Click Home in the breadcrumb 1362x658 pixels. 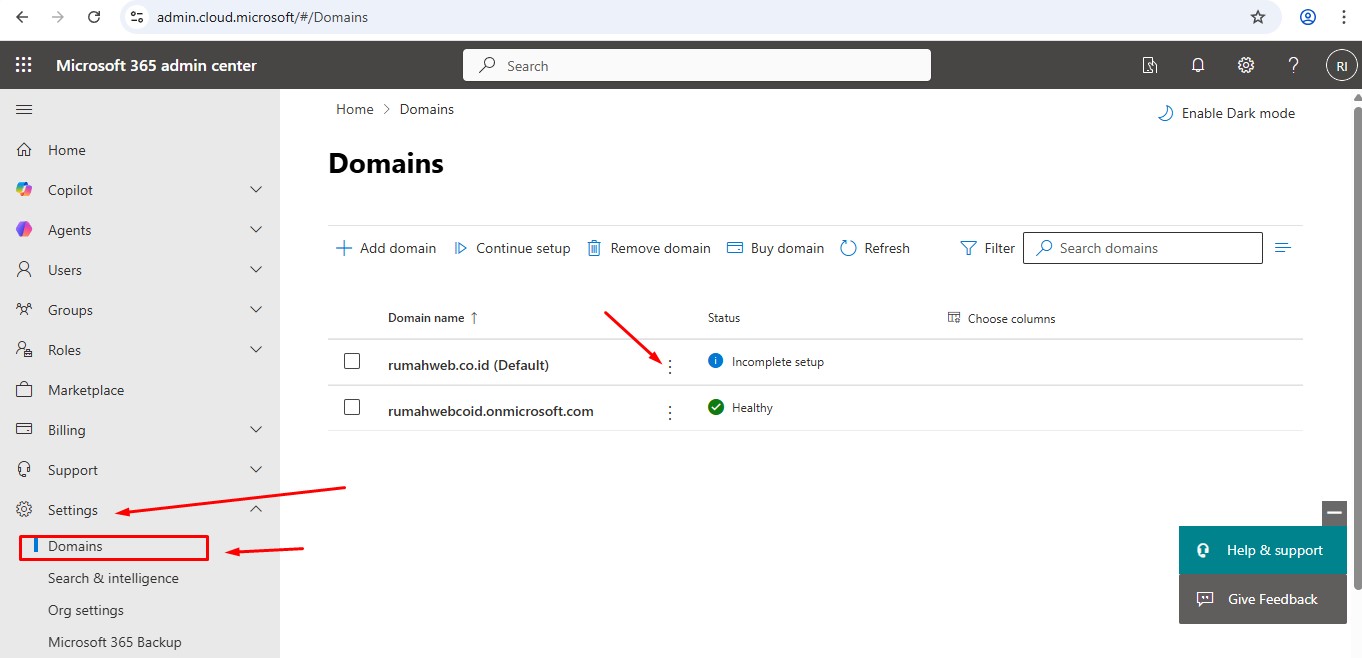[354, 109]
